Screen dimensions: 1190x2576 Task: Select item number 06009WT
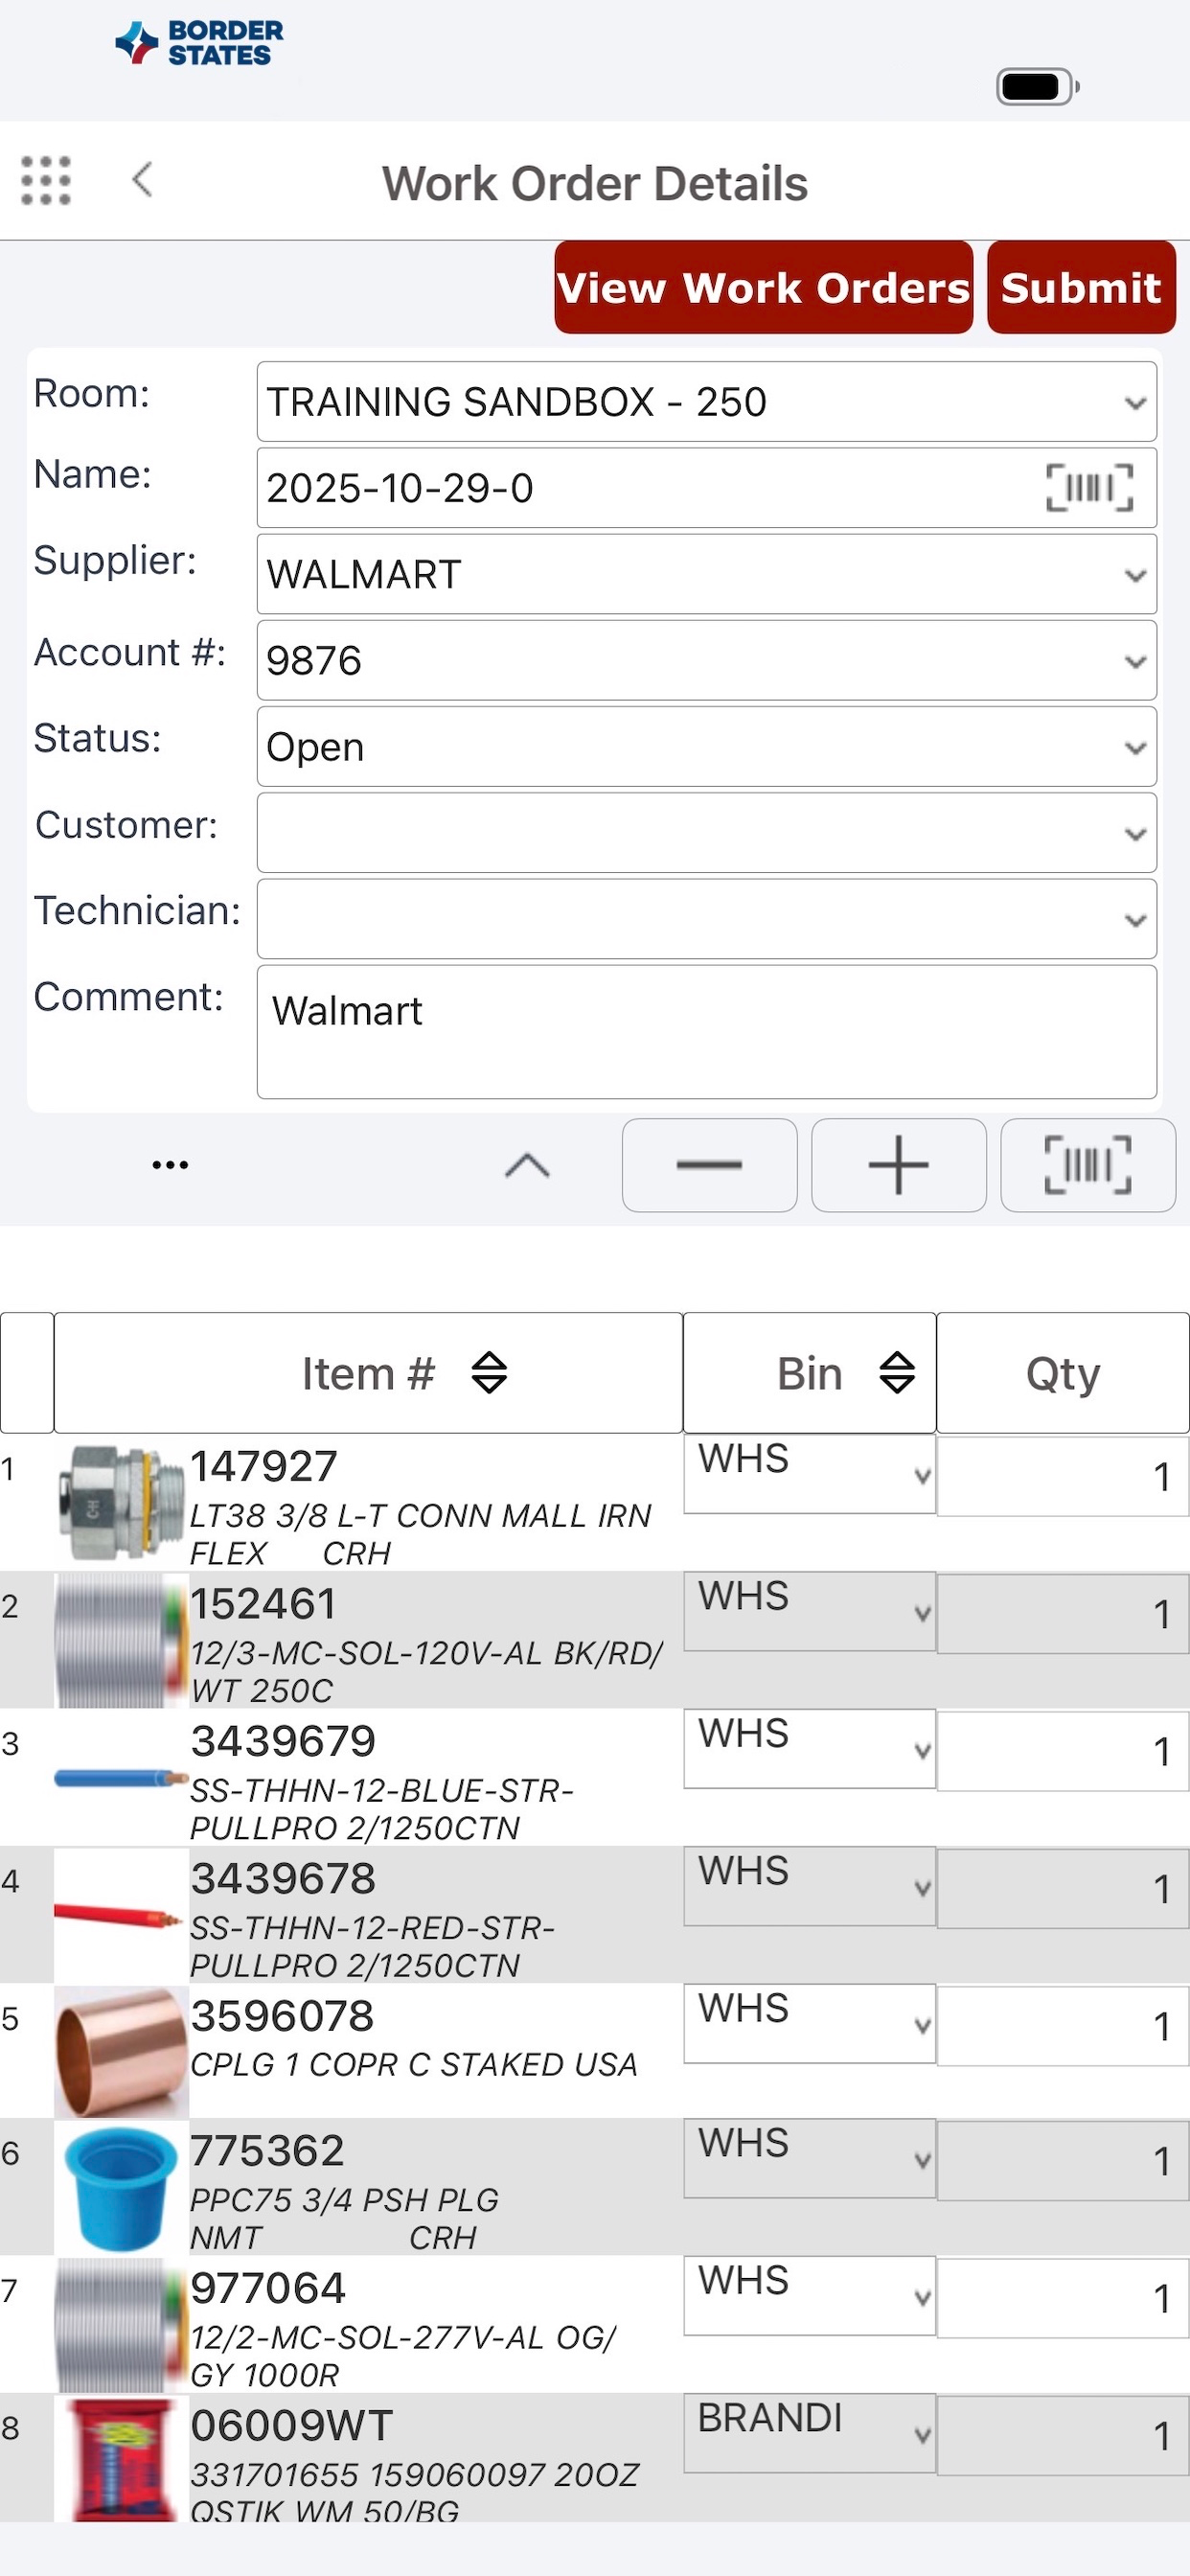tap(292, 2425)
